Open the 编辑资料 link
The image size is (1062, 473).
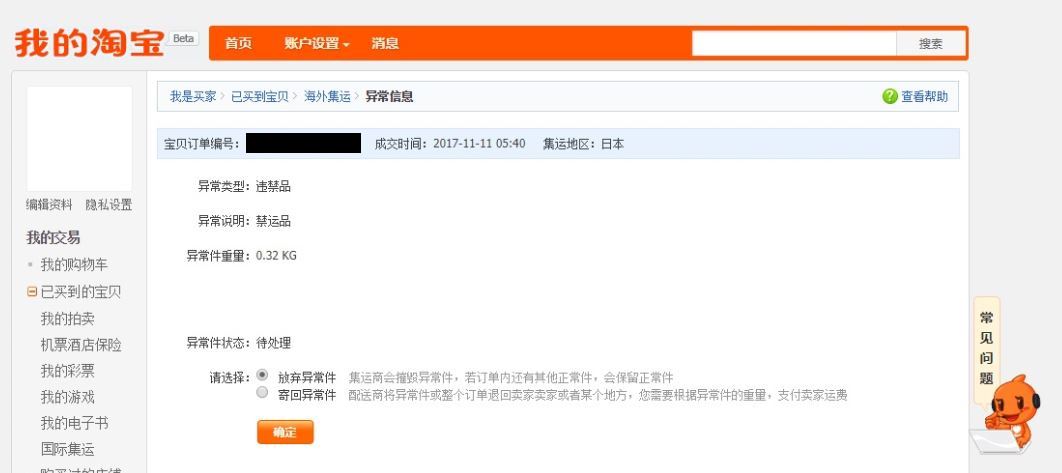click(x=49, y=205)
